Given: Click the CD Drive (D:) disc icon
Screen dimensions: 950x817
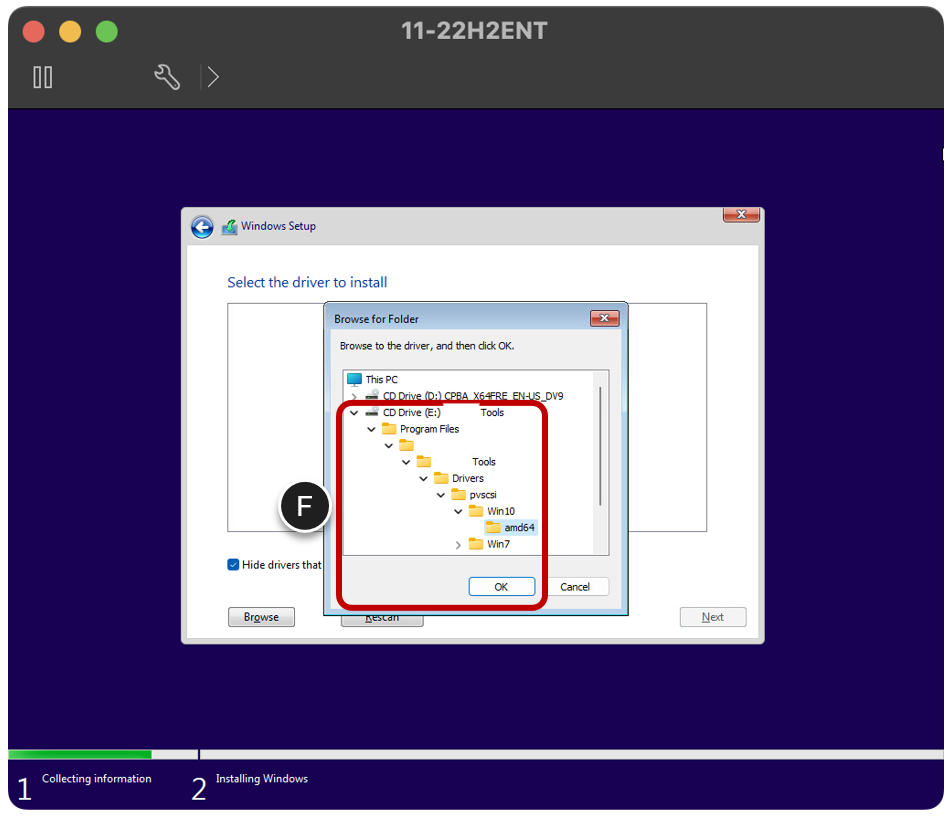Looking at the screenshot, I should (x=372, y=394).
